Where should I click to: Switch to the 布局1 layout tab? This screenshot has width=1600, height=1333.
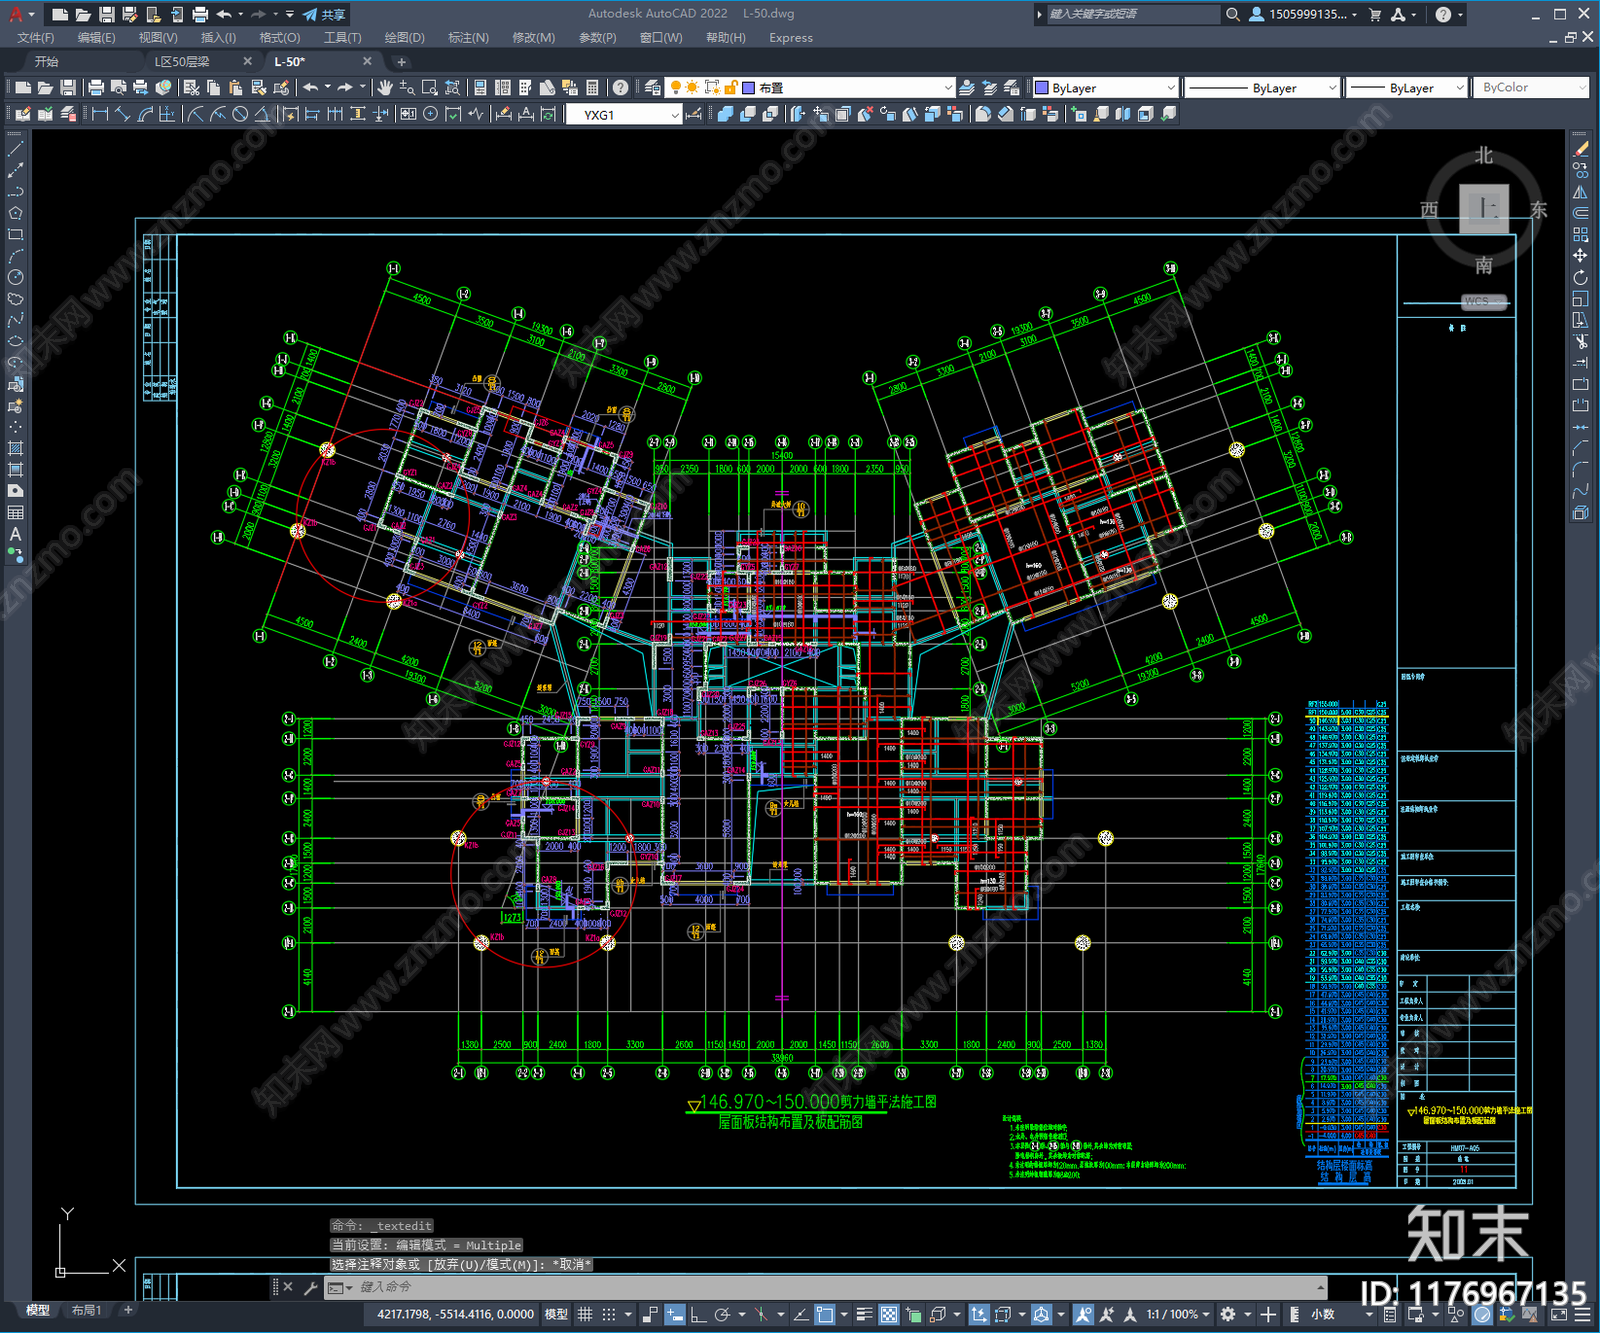point(86,1310)
